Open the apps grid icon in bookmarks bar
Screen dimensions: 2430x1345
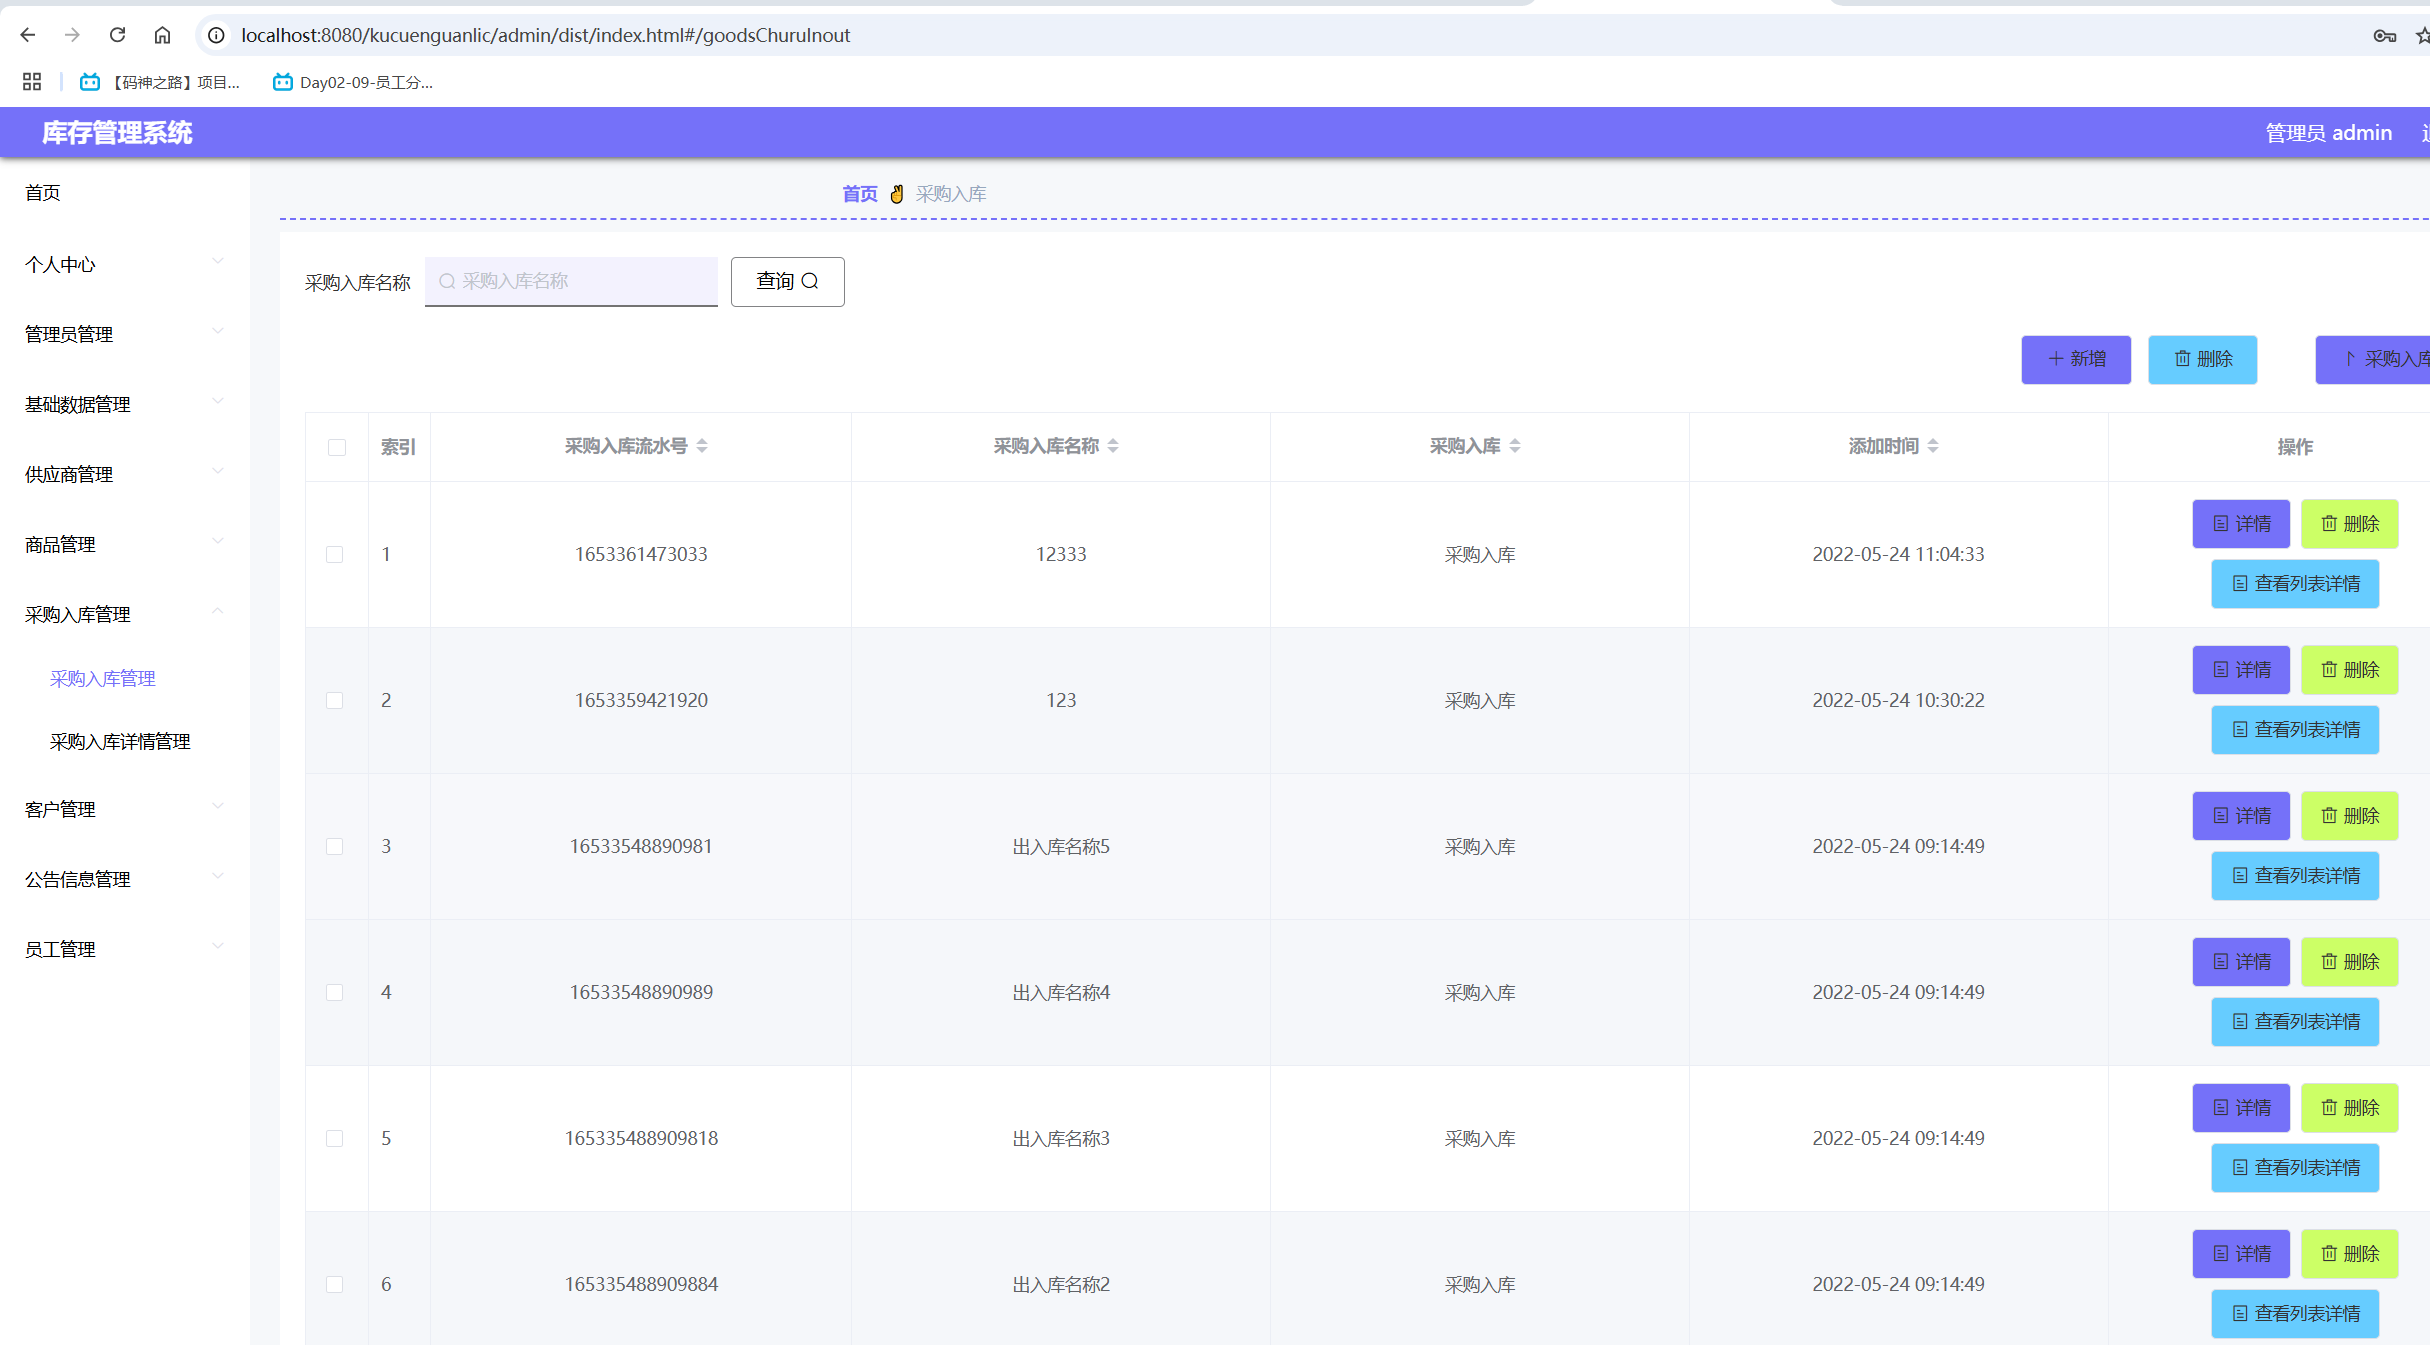pyautogui.click(x=32, y=82)
